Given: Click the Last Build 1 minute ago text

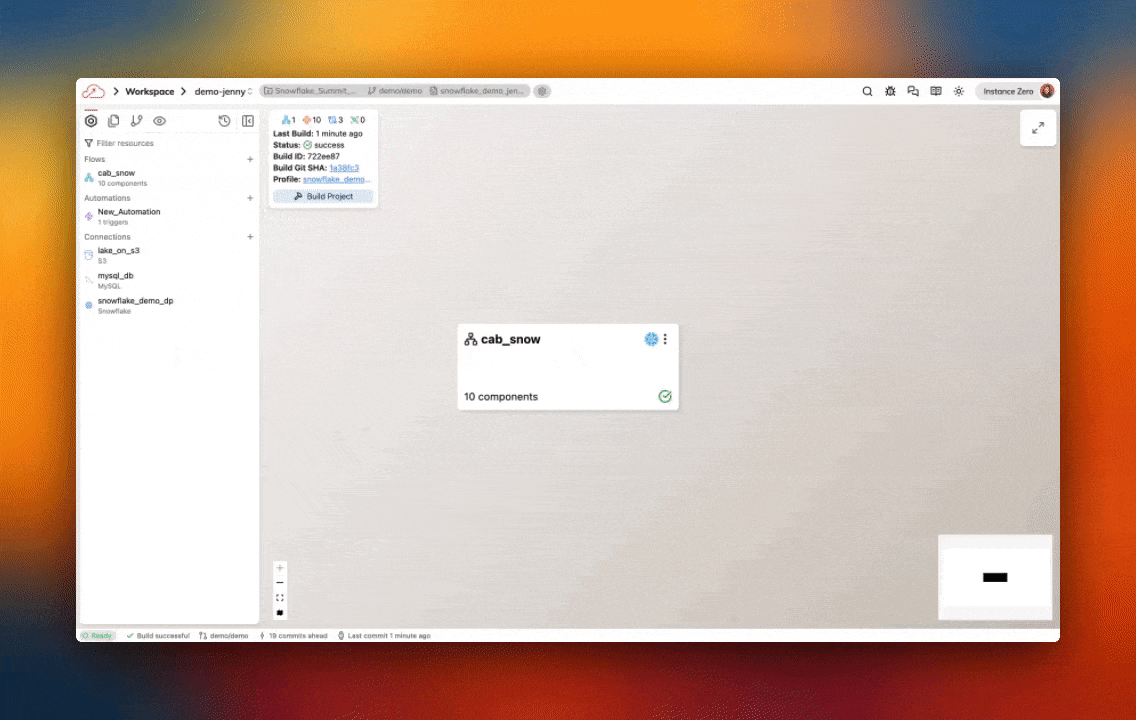Looking at the screenshot, I should (318, 134).
